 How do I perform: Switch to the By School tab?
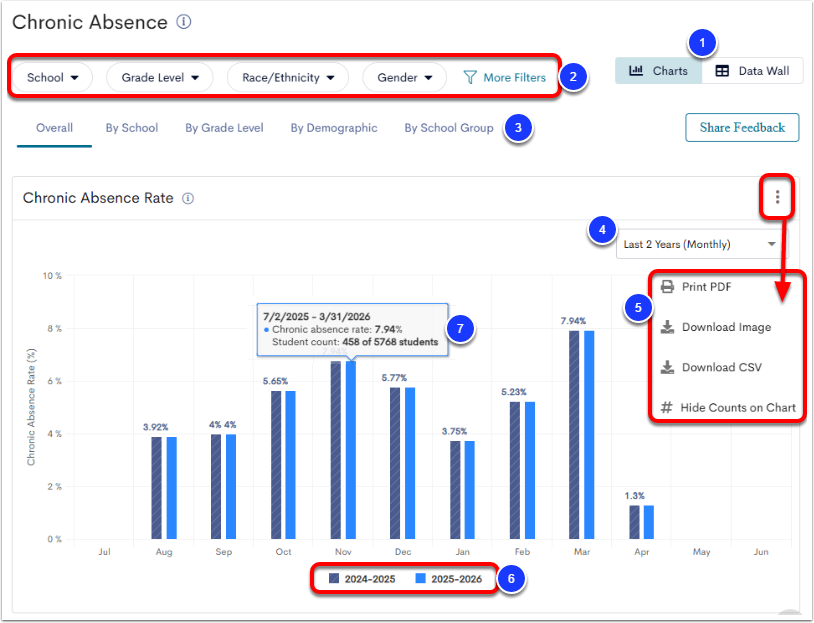click(x=131, y=128)
